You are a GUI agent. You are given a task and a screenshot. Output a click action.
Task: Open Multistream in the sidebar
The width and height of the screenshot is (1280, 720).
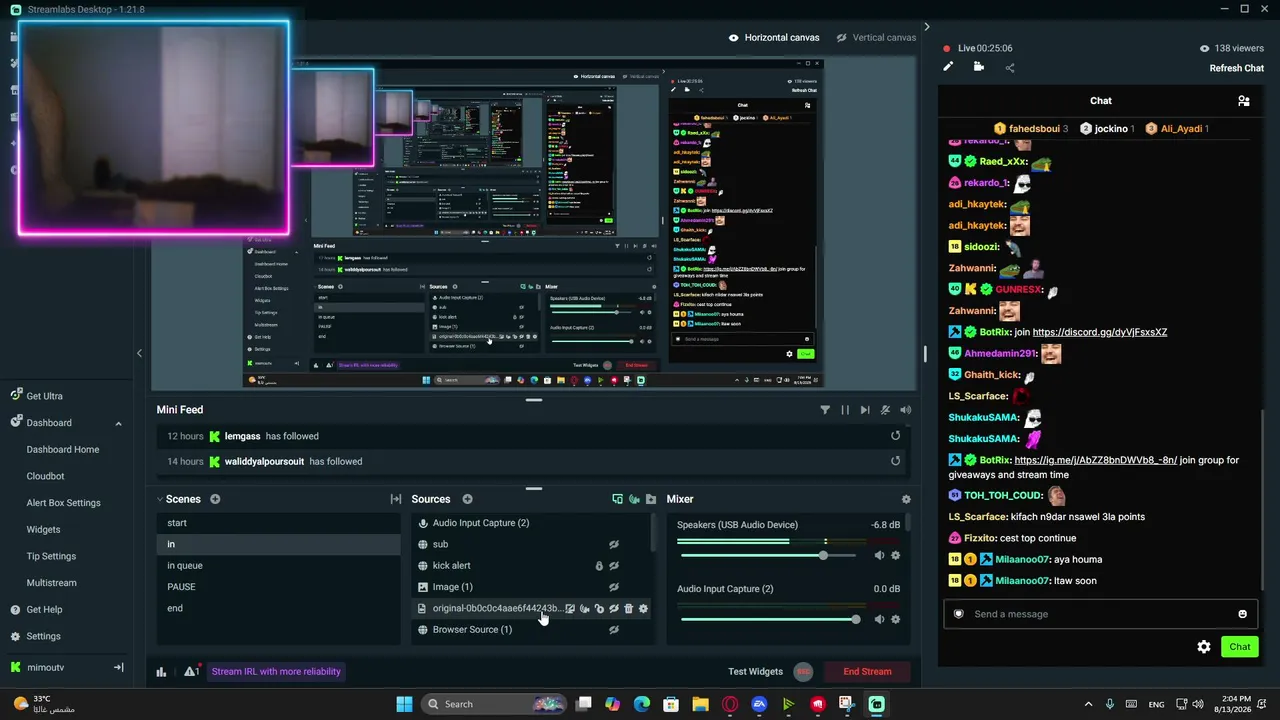point(51,583)
